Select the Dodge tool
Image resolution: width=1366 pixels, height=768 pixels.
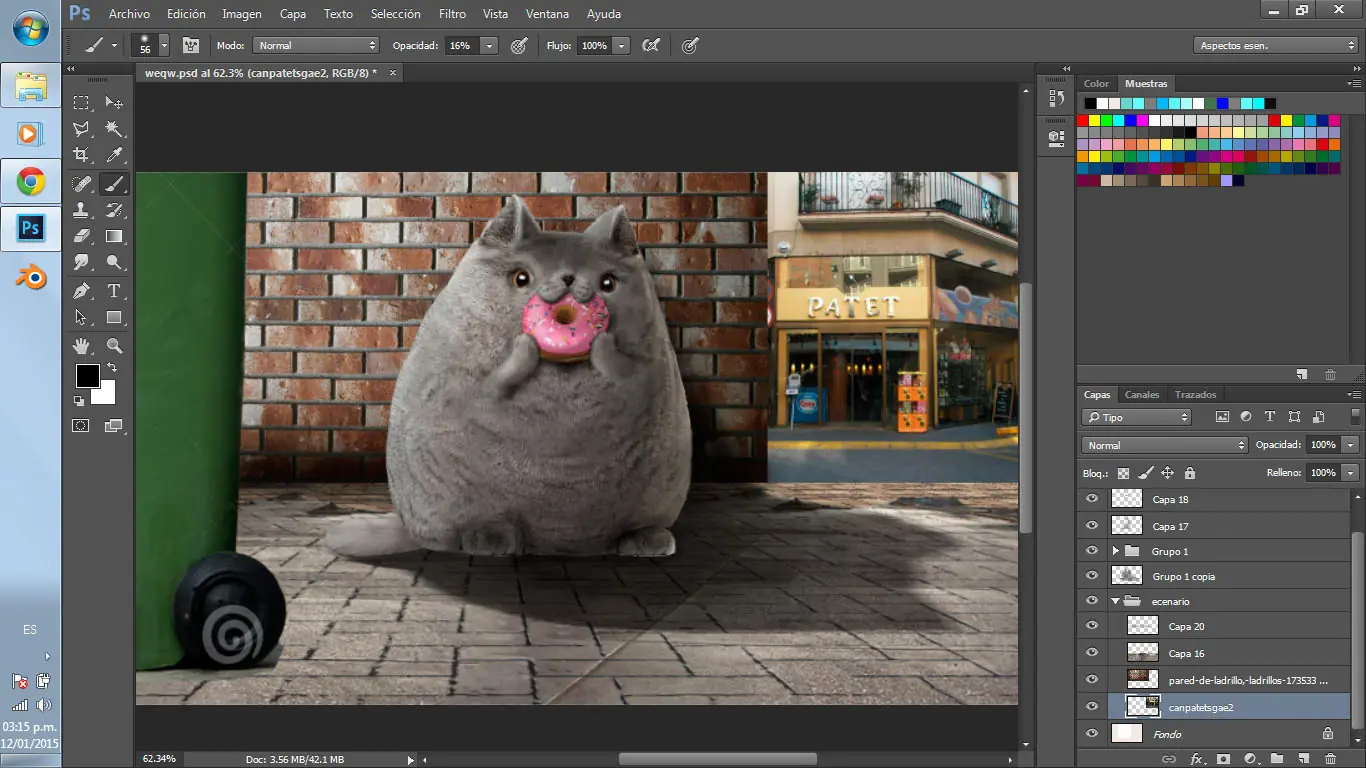coord(114,263)
